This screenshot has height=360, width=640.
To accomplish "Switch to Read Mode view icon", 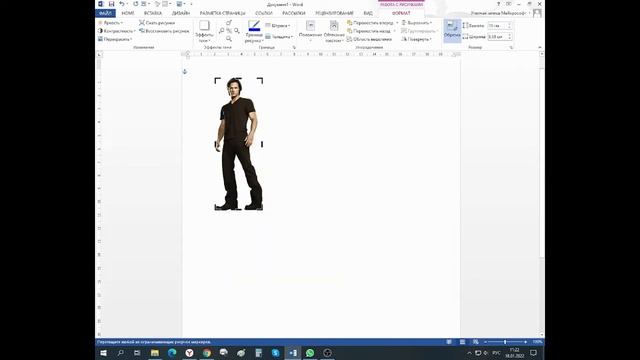I will click(449, 342).
